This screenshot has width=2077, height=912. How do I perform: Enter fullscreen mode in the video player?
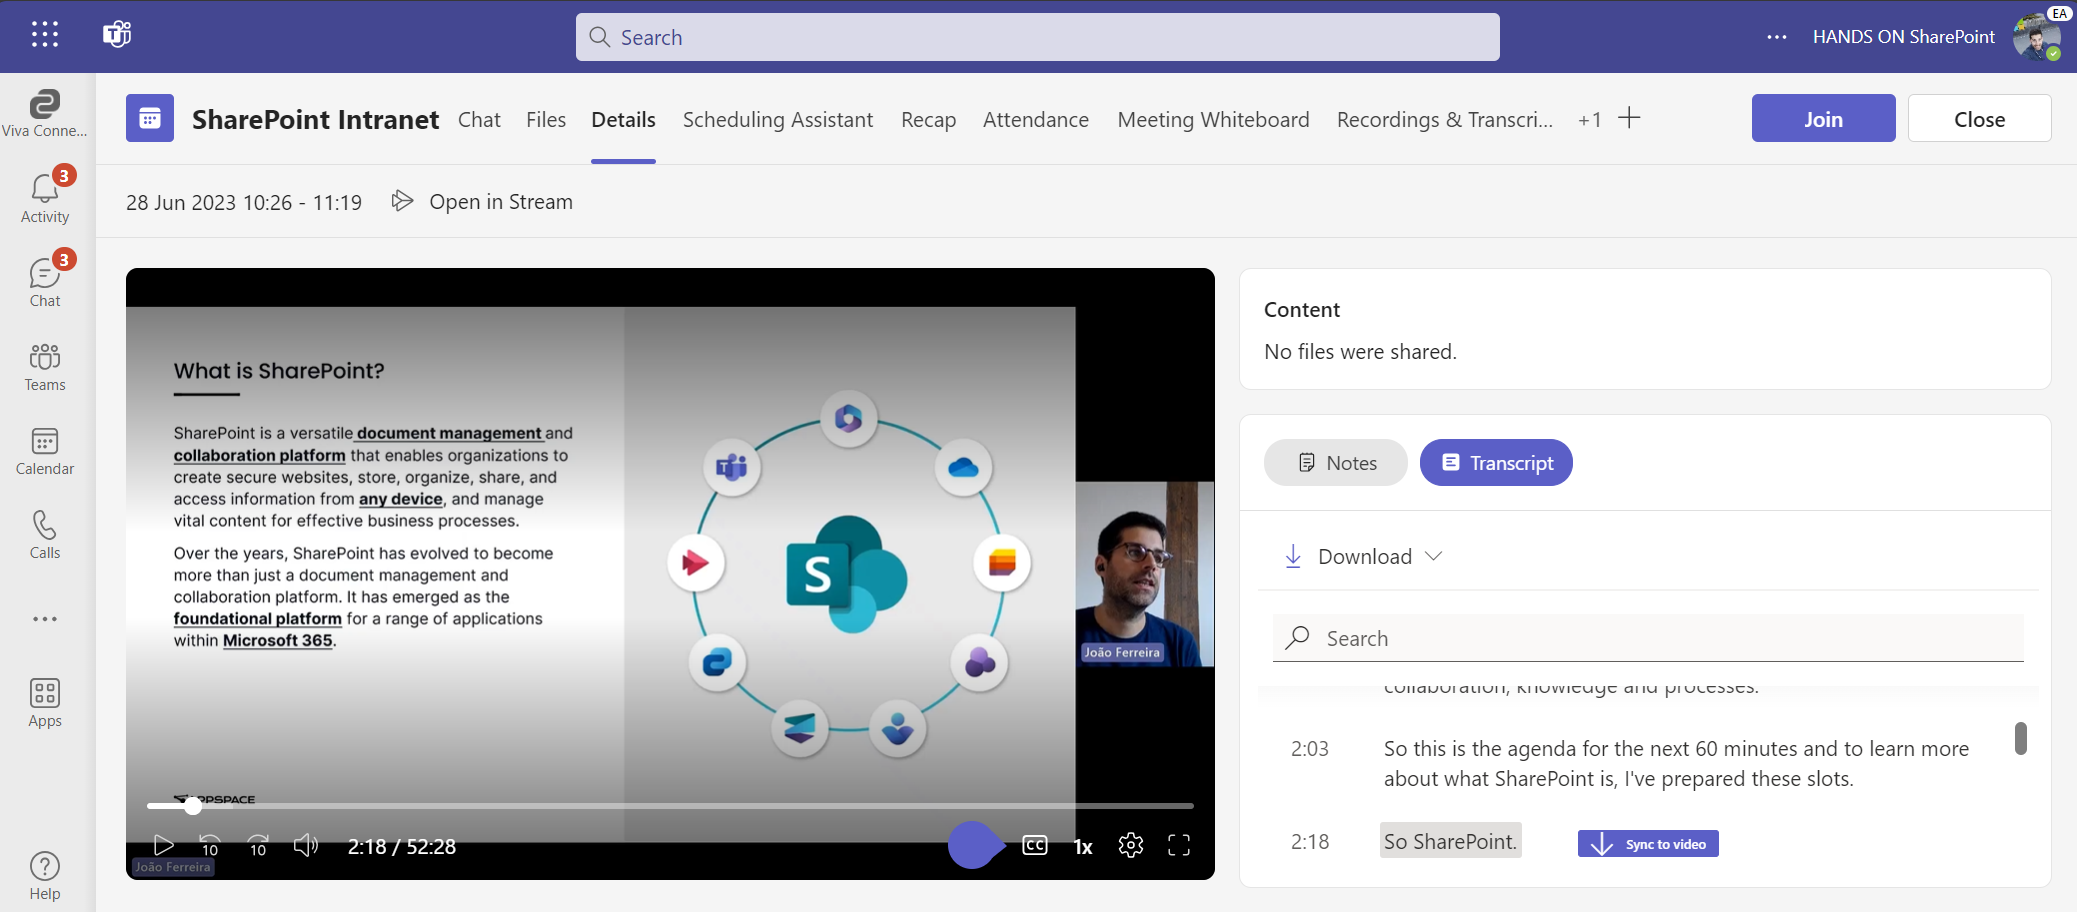pos(1180,845)
